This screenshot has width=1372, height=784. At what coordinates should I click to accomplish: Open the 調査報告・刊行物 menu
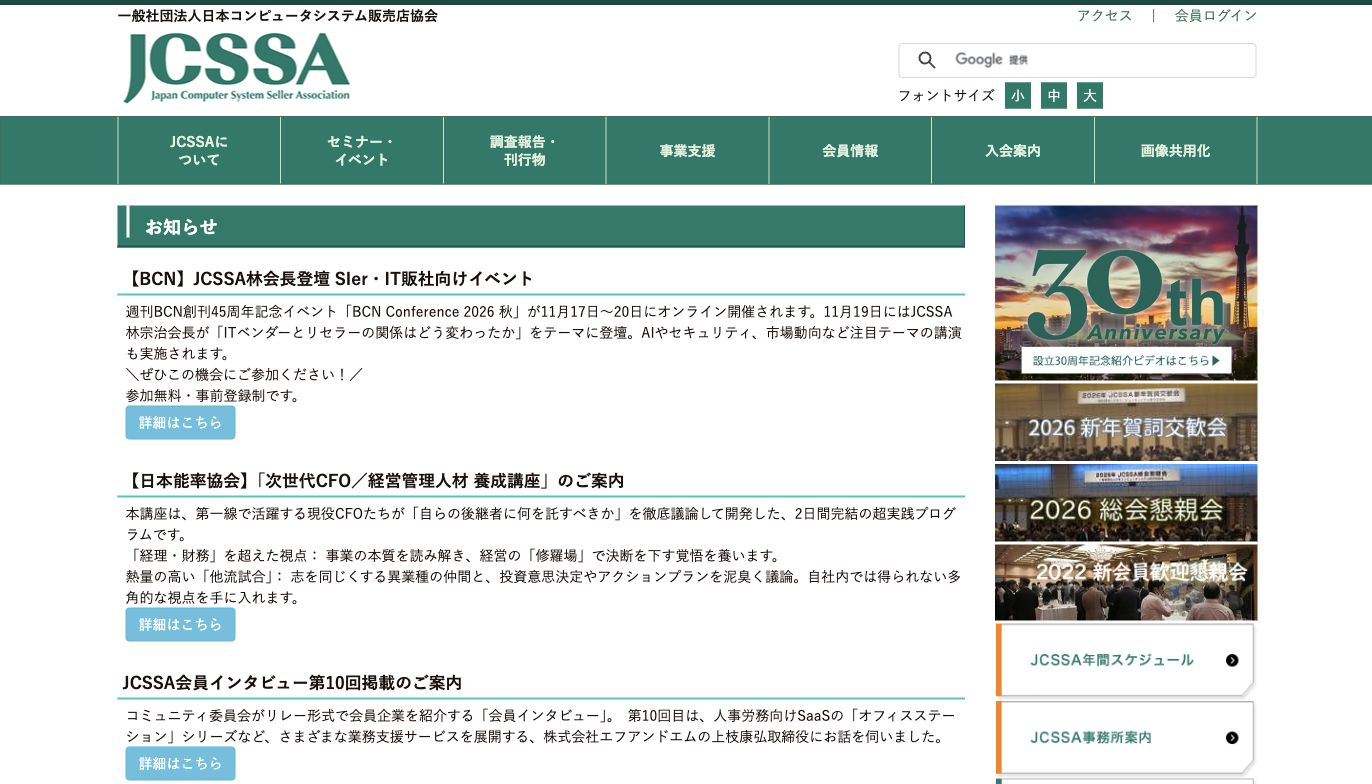[x=525, y=150]
